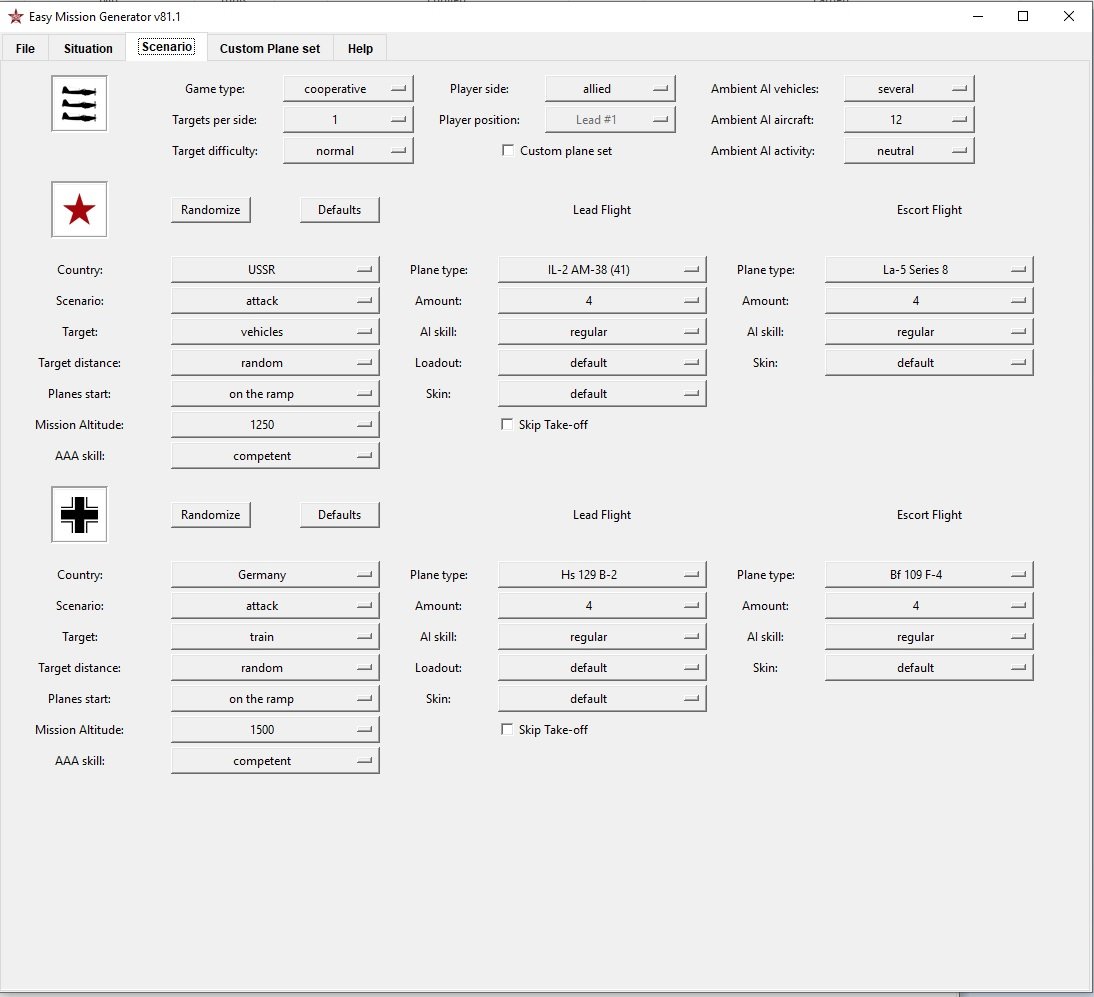This screenshot has width=1094, height=997.
Task: Click the three-planes formation icon
Action: pos(79,104)
